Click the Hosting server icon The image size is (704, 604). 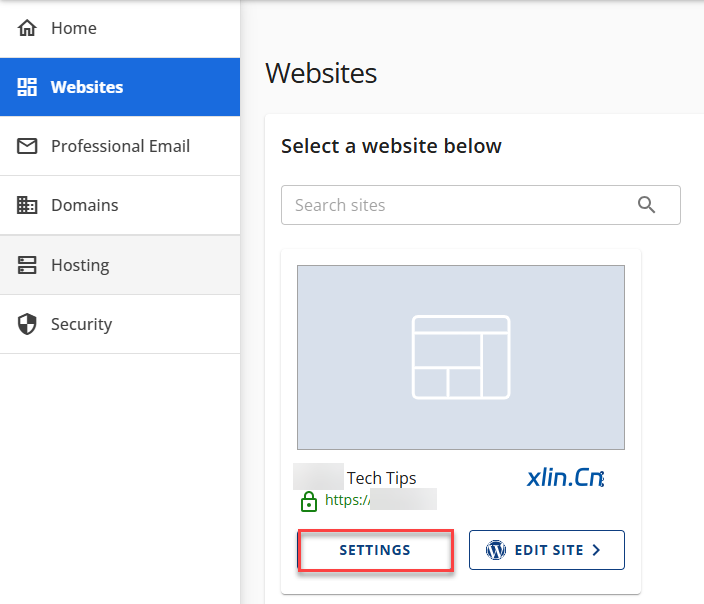coord(28,265)
